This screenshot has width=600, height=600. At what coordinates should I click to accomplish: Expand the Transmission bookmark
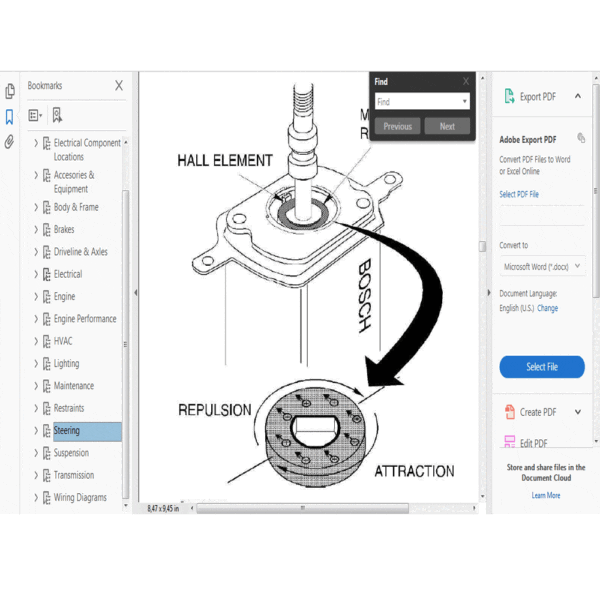[x=36, y=475]
